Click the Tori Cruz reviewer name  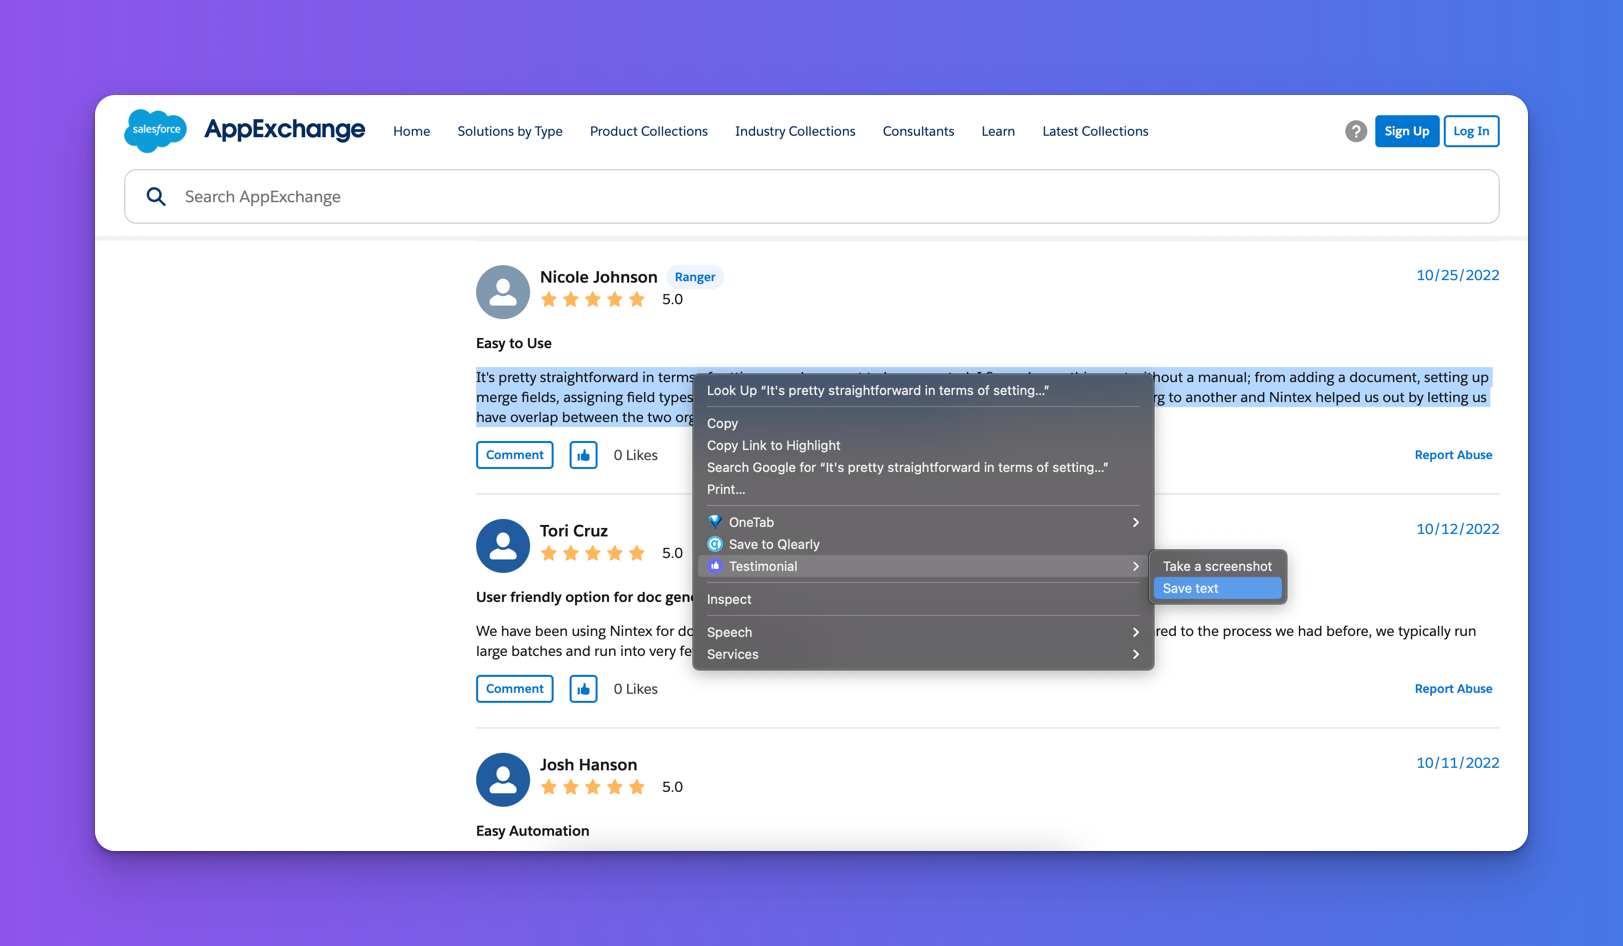tap(574, 531)
